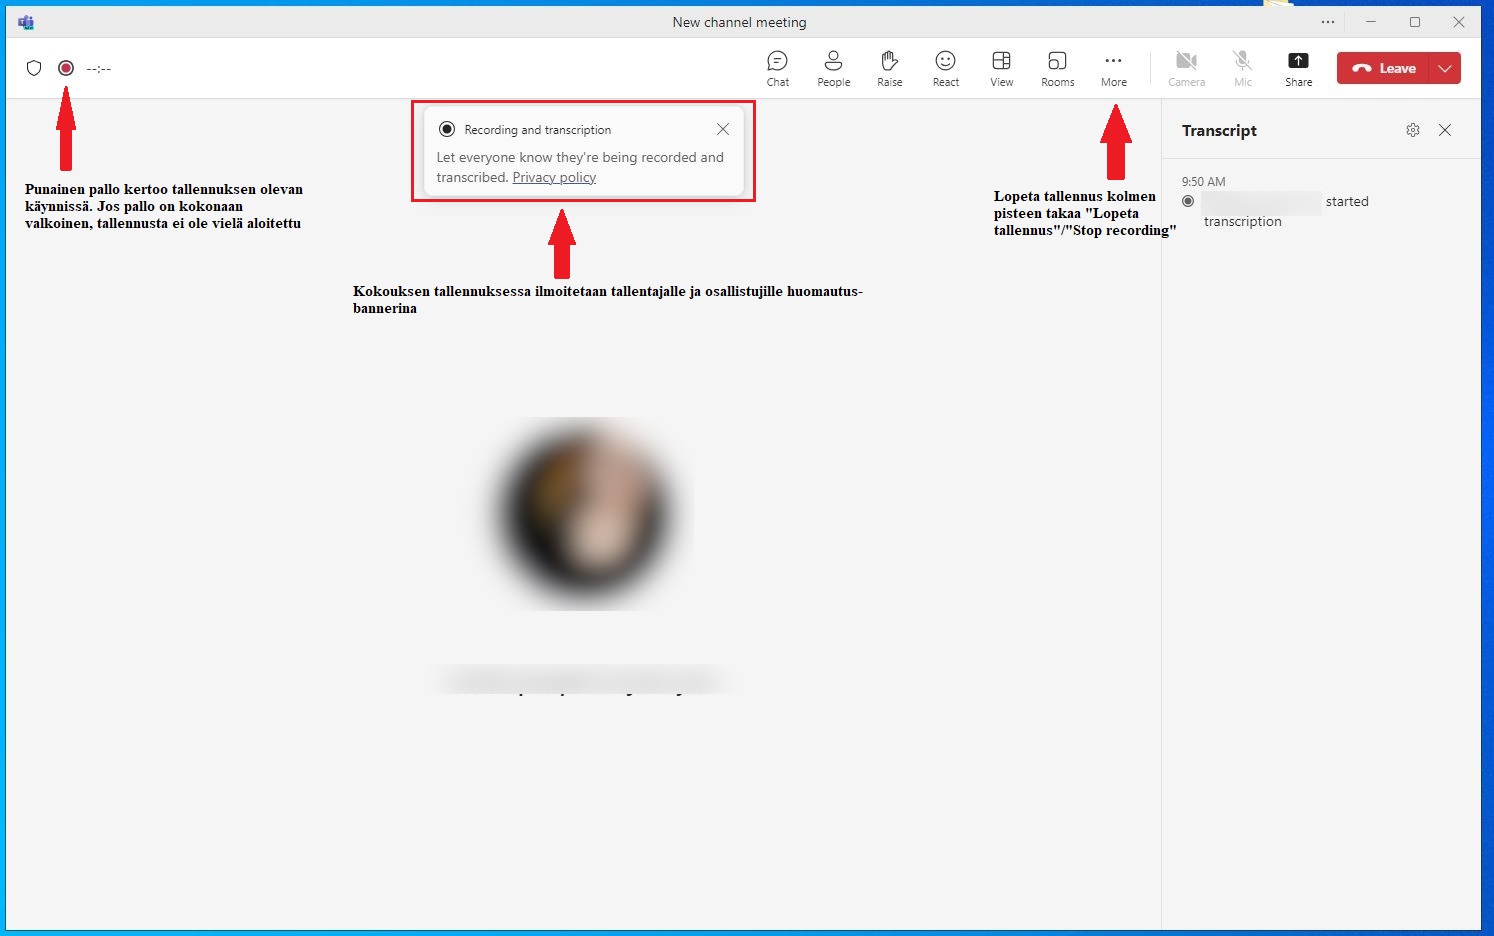Open the More actions menu
Screen dimensions: 1494x936
point(1113,68)
